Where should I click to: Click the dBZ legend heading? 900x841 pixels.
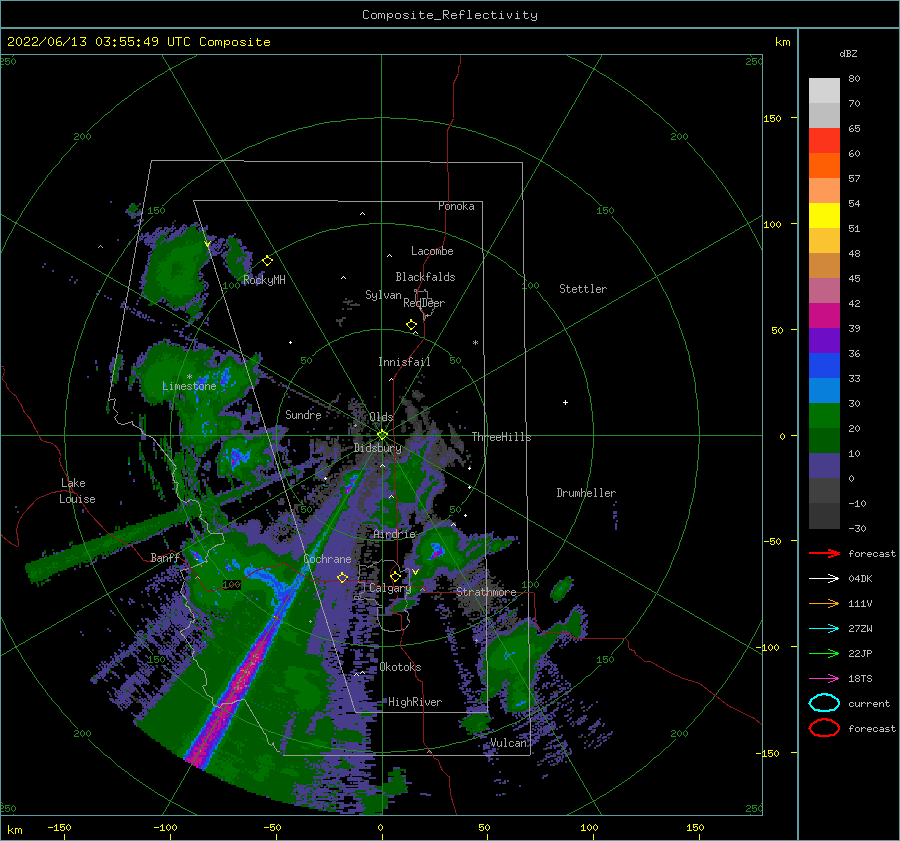848,53
